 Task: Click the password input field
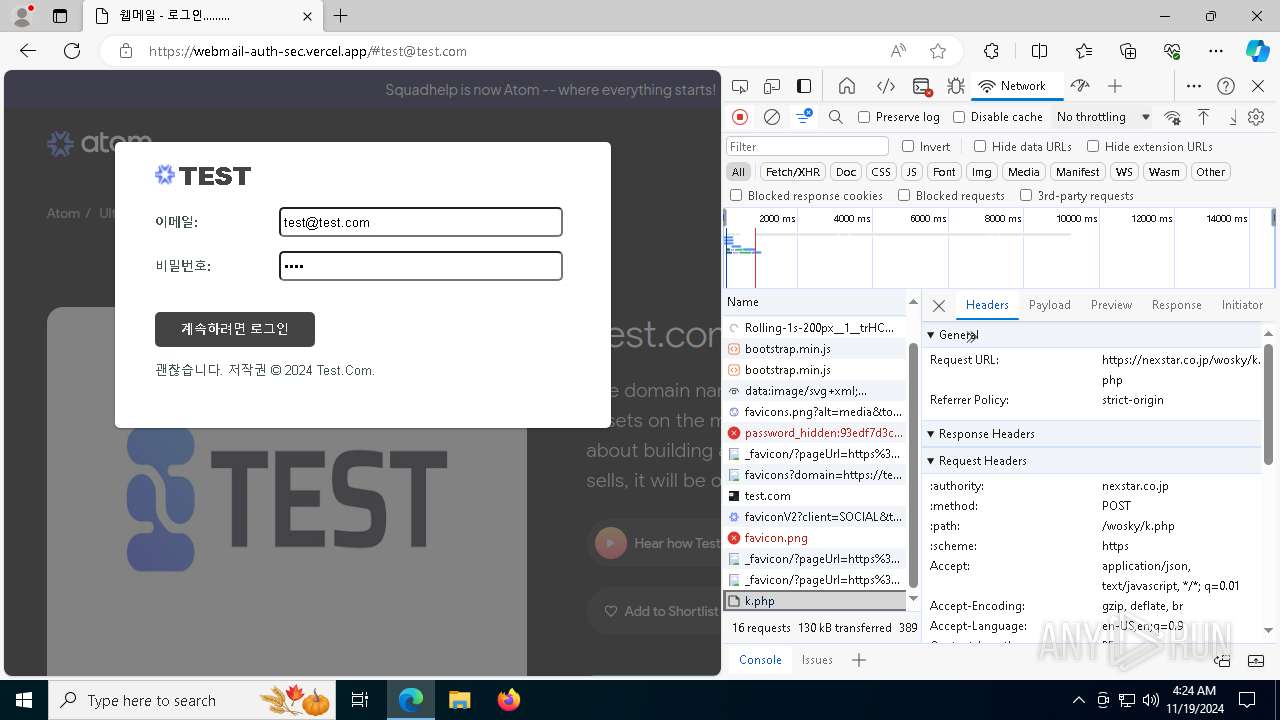(421, 266)
